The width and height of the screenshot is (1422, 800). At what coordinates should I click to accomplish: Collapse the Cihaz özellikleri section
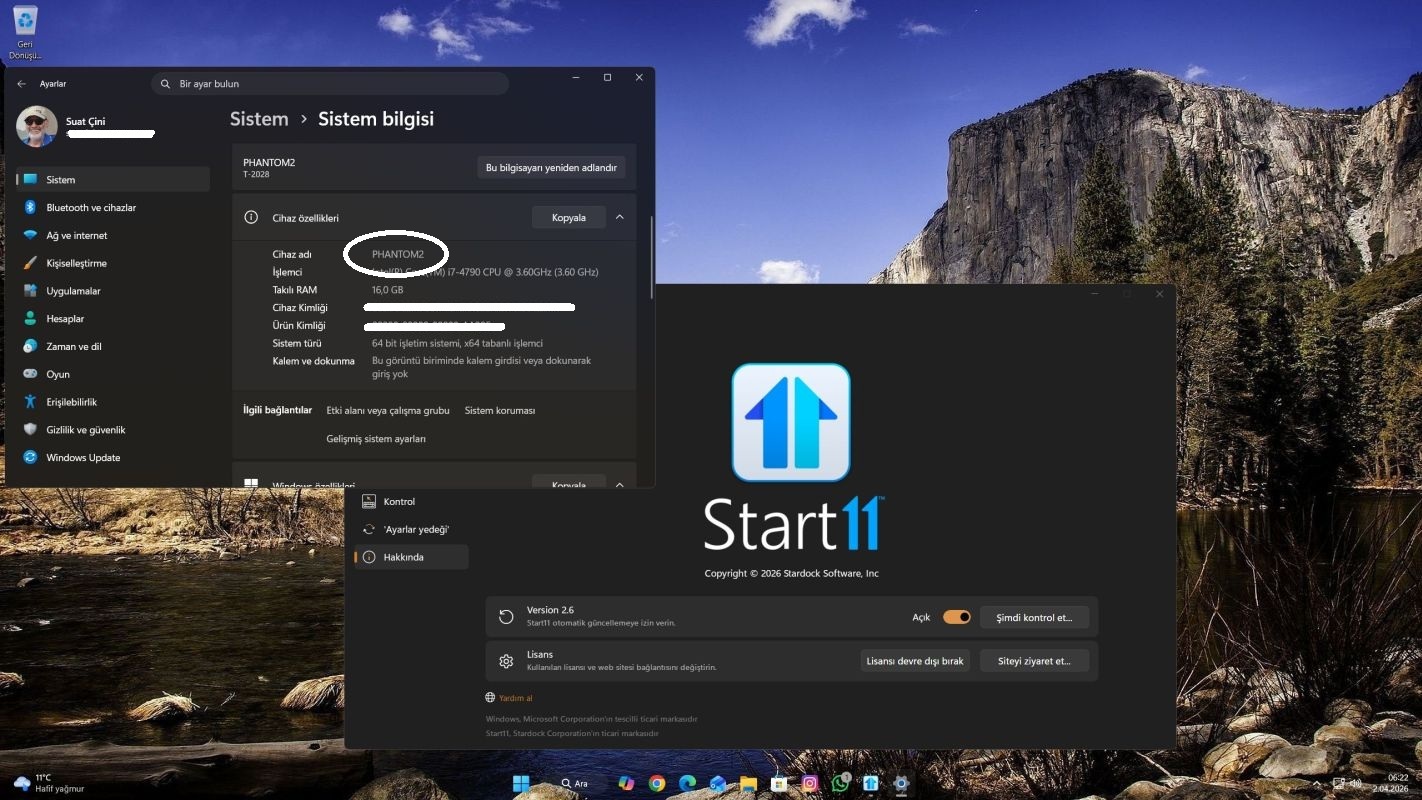click(620, 217)
